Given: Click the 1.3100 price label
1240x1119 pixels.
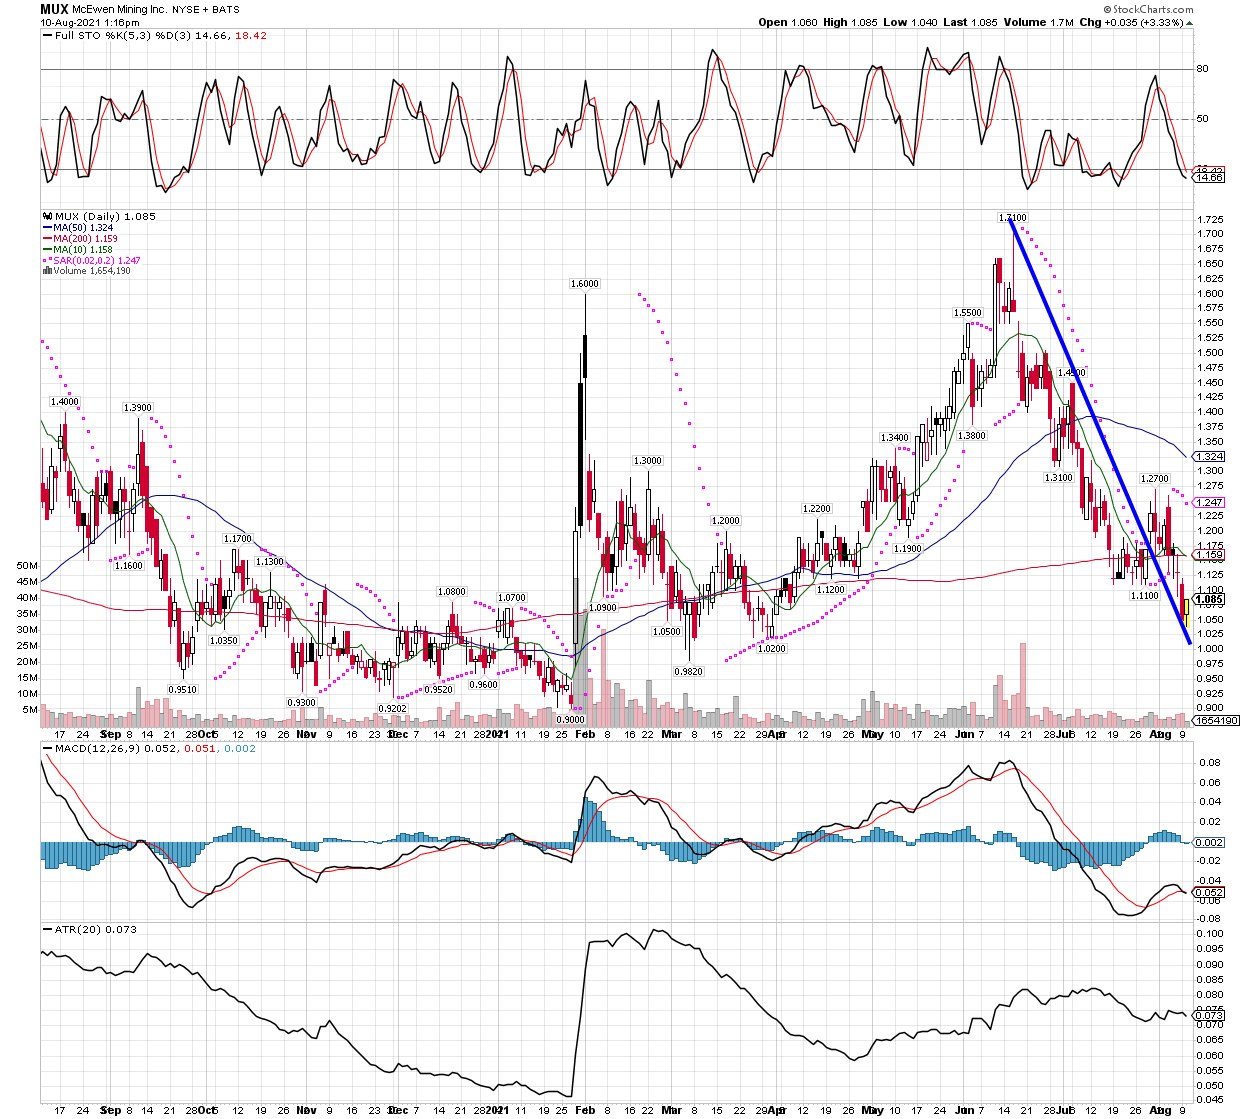Looking at the screenshot, I should click(x=1059, y=477).
